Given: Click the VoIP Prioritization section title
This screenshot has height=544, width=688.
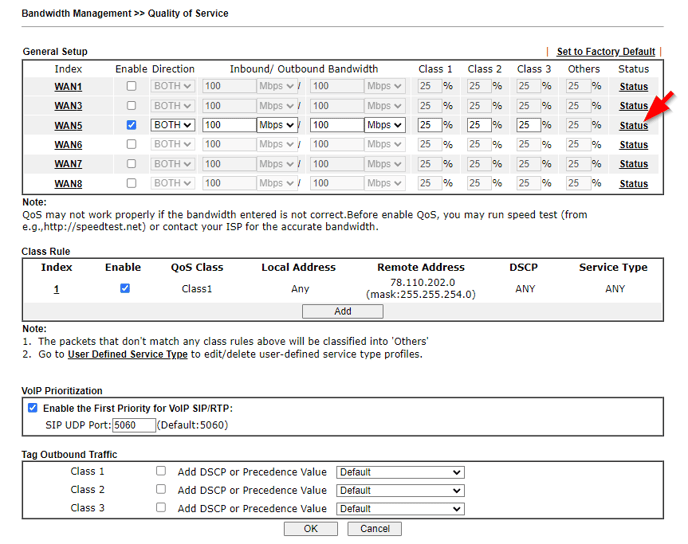Looking at the screenshot, I should 62,391.
